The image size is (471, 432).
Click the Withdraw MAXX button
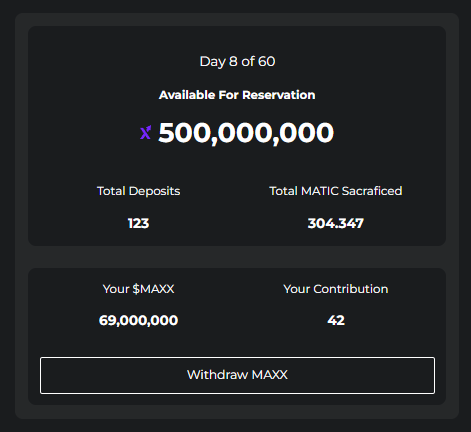[x=237, y=375]
